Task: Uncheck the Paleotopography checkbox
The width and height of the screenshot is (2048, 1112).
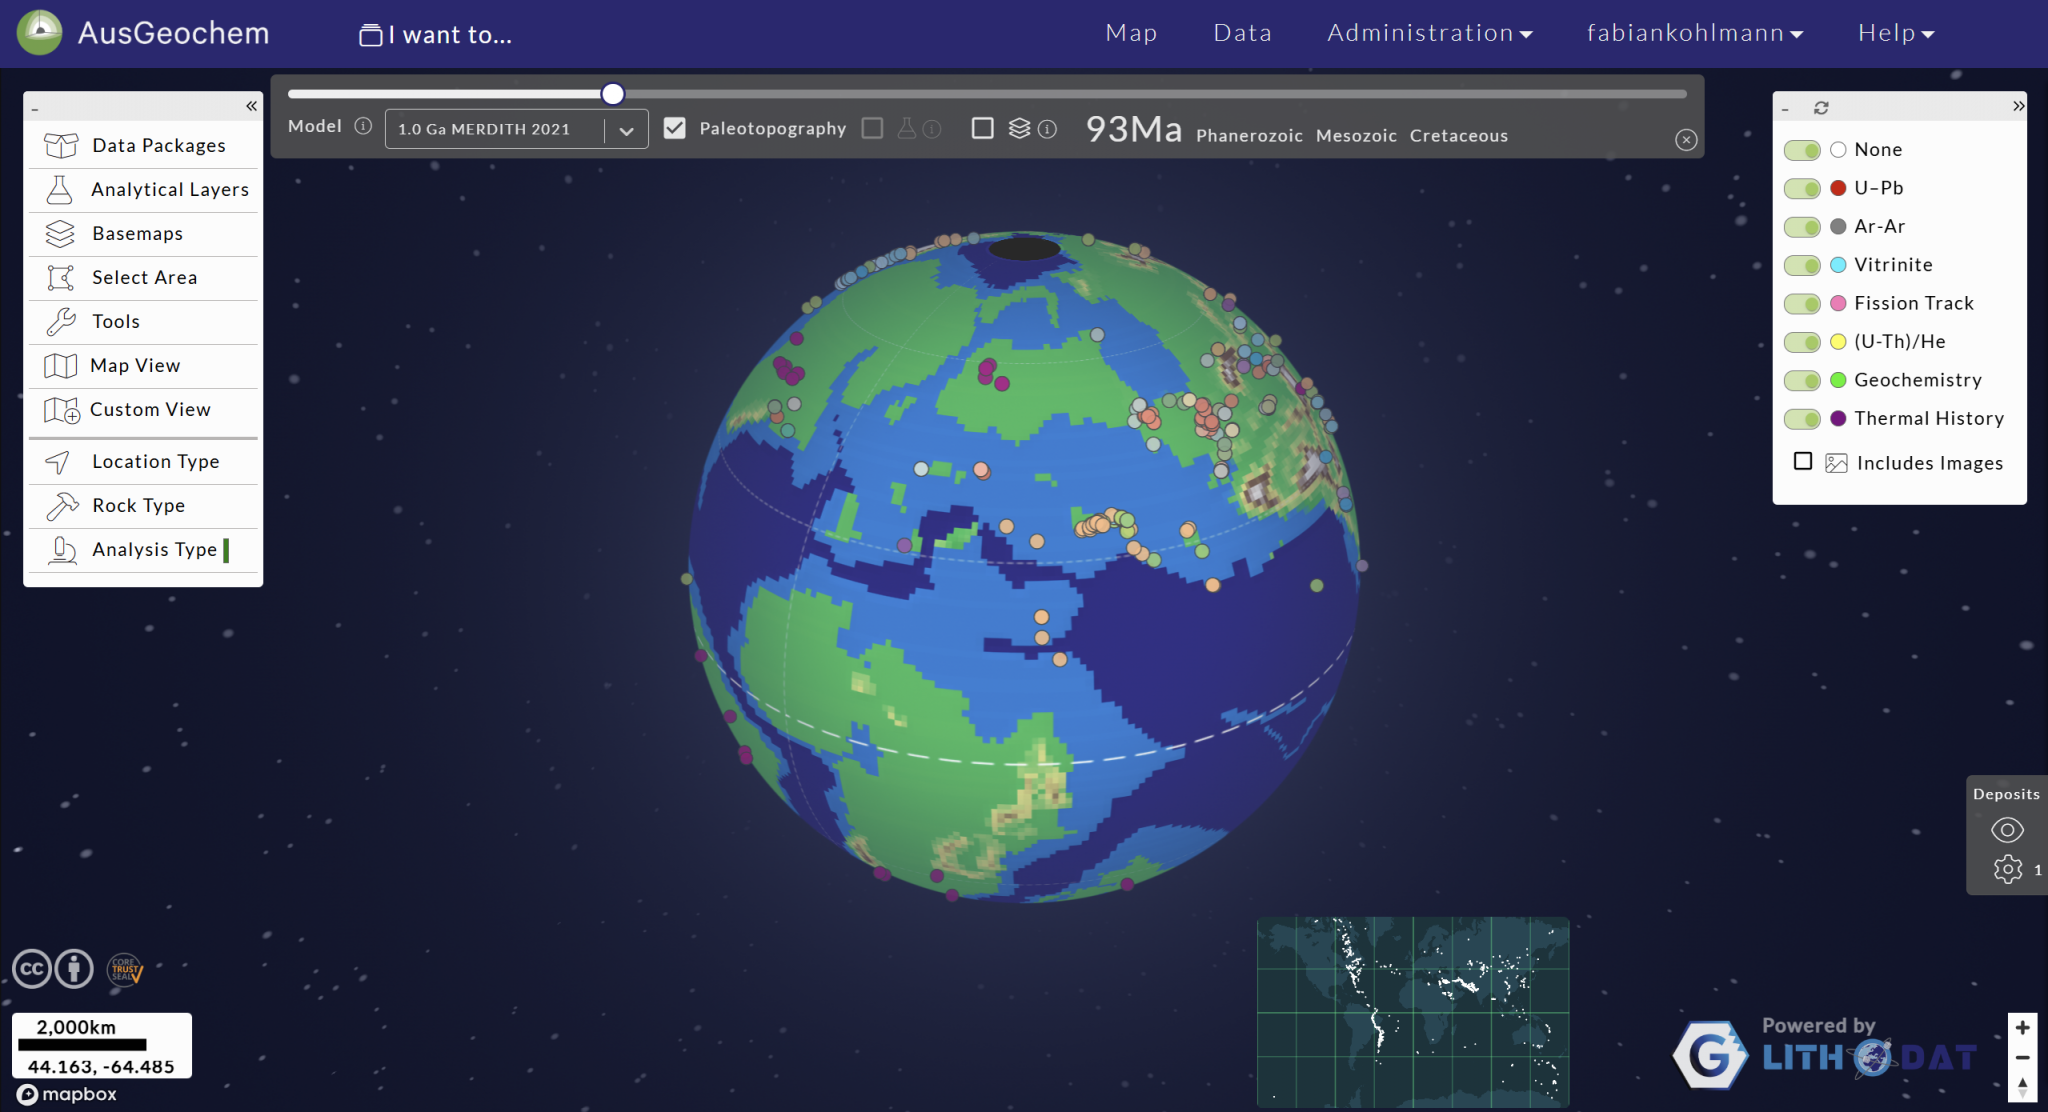Action: coord(676,128)
